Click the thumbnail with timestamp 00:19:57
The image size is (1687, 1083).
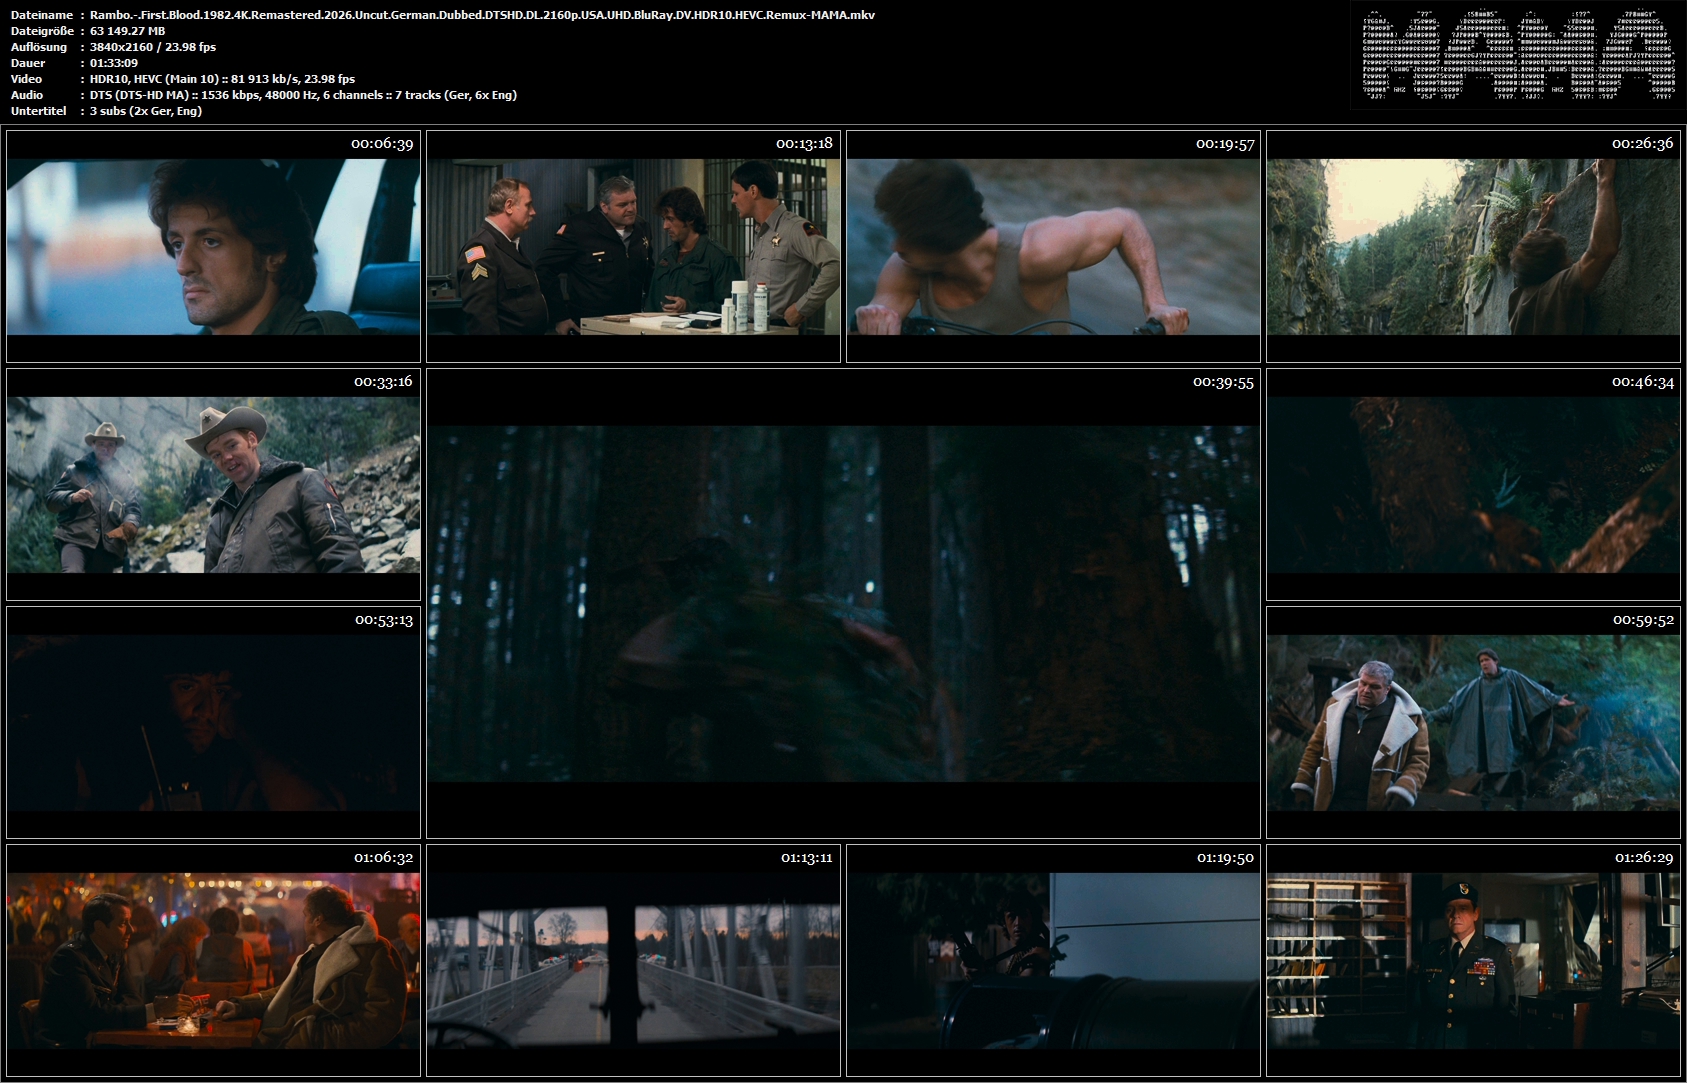pyautogui.click(x=1053, y=246)
